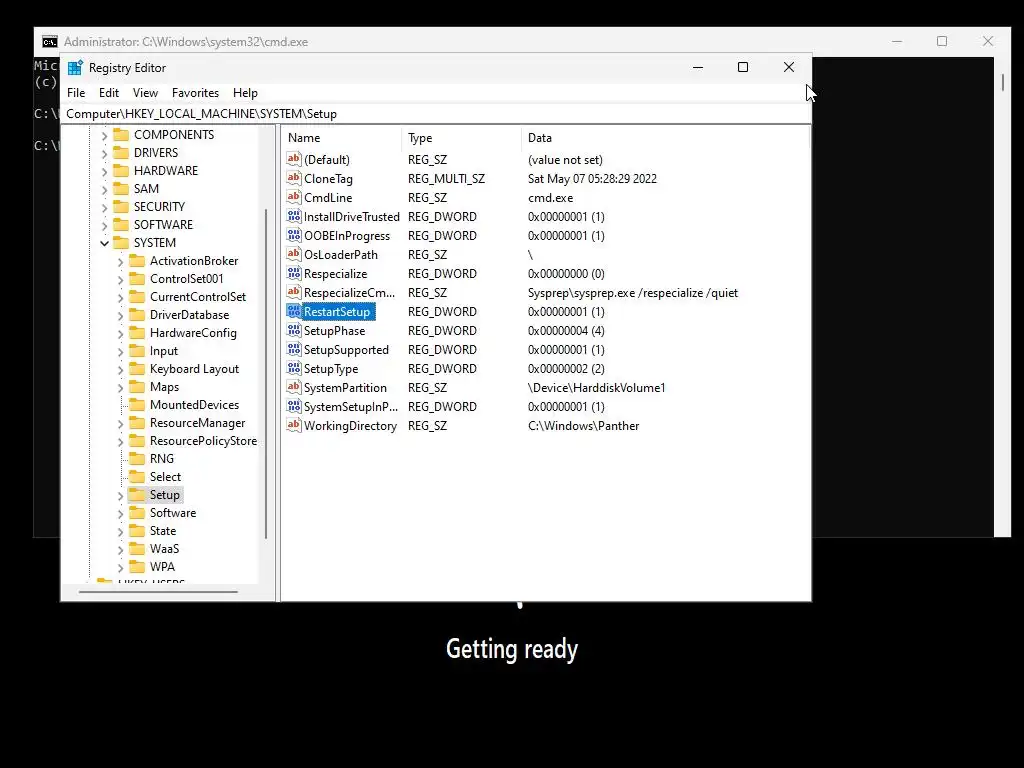The image size is (1024, 768).
Task: Click the COMPONENTS folder icon
Action: (x=121, y=135)
